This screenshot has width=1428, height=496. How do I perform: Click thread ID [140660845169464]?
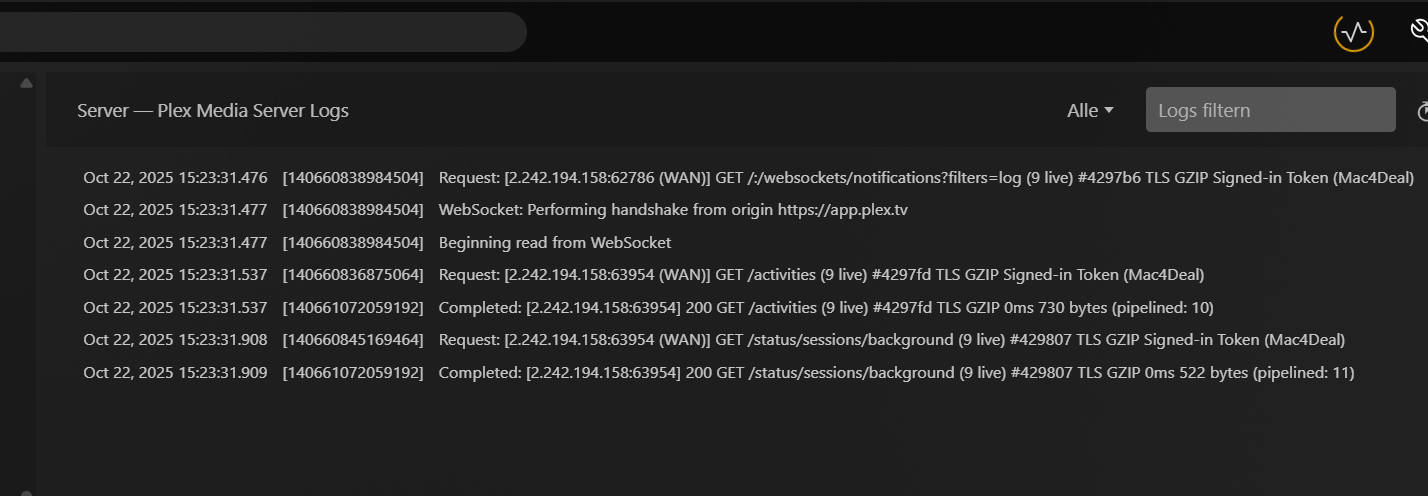(353, 340)
